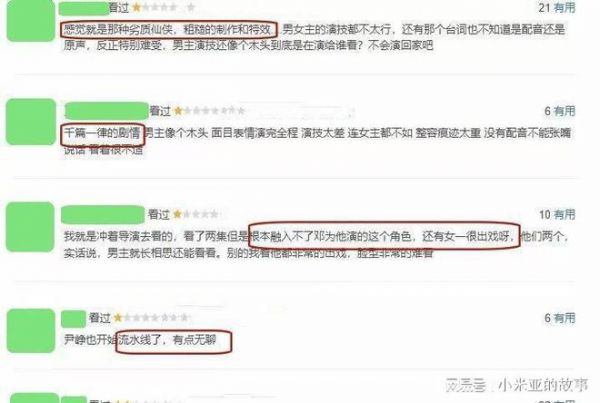Click 6 有用 on 千篇一律 review
The image size is (600, 403).
pyautogui.click(x=560, y=111)
